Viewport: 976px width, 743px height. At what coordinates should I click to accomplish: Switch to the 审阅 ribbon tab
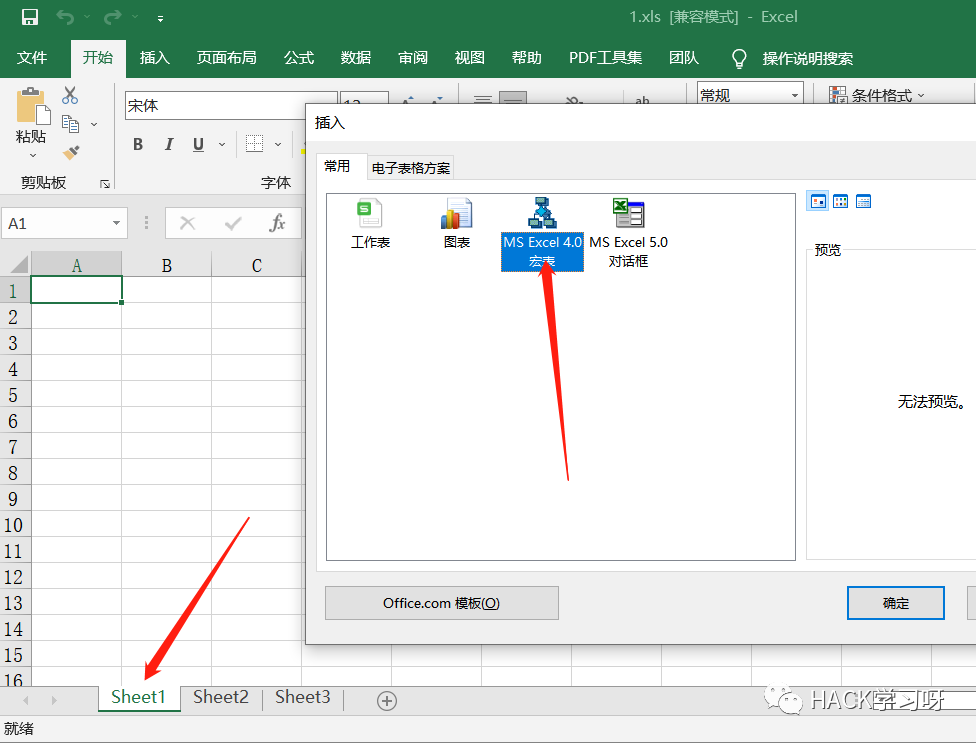tap(413, 58)
